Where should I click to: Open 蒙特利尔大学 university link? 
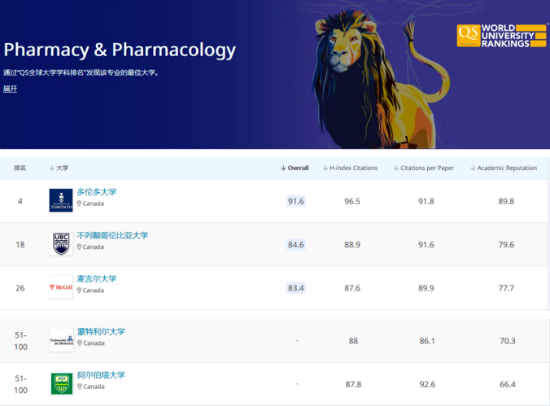pyautogui.click(x=101, y=332)
